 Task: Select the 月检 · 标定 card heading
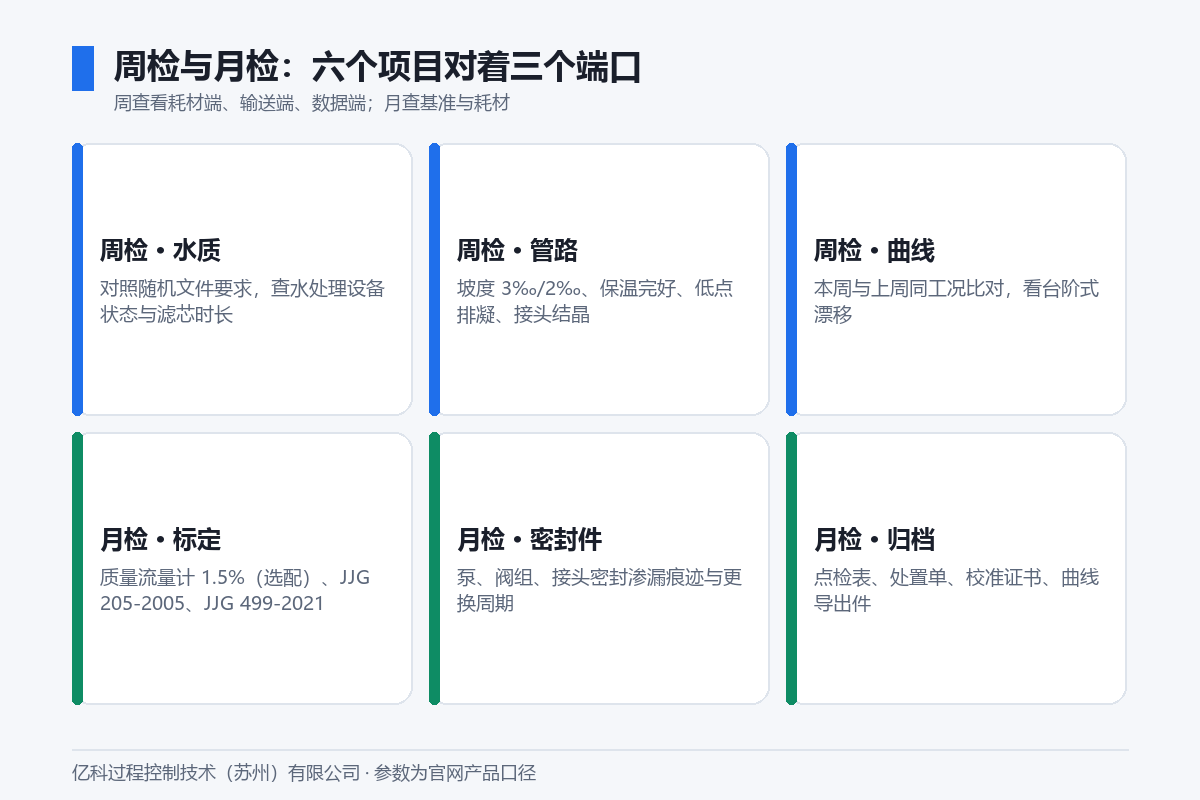click(x=160, y=540)
